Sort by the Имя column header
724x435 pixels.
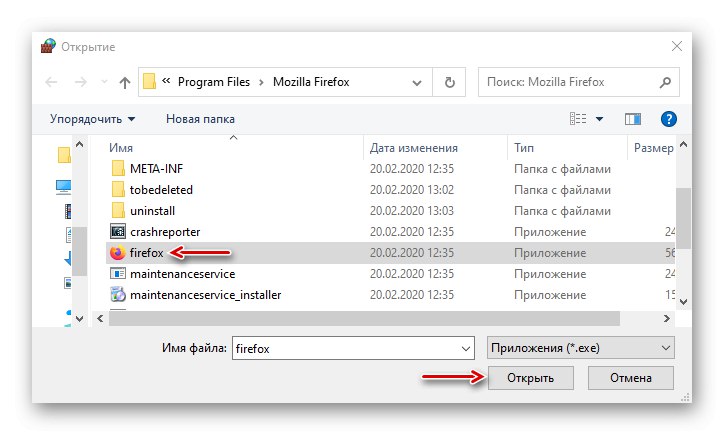click(x=121, y=148)
